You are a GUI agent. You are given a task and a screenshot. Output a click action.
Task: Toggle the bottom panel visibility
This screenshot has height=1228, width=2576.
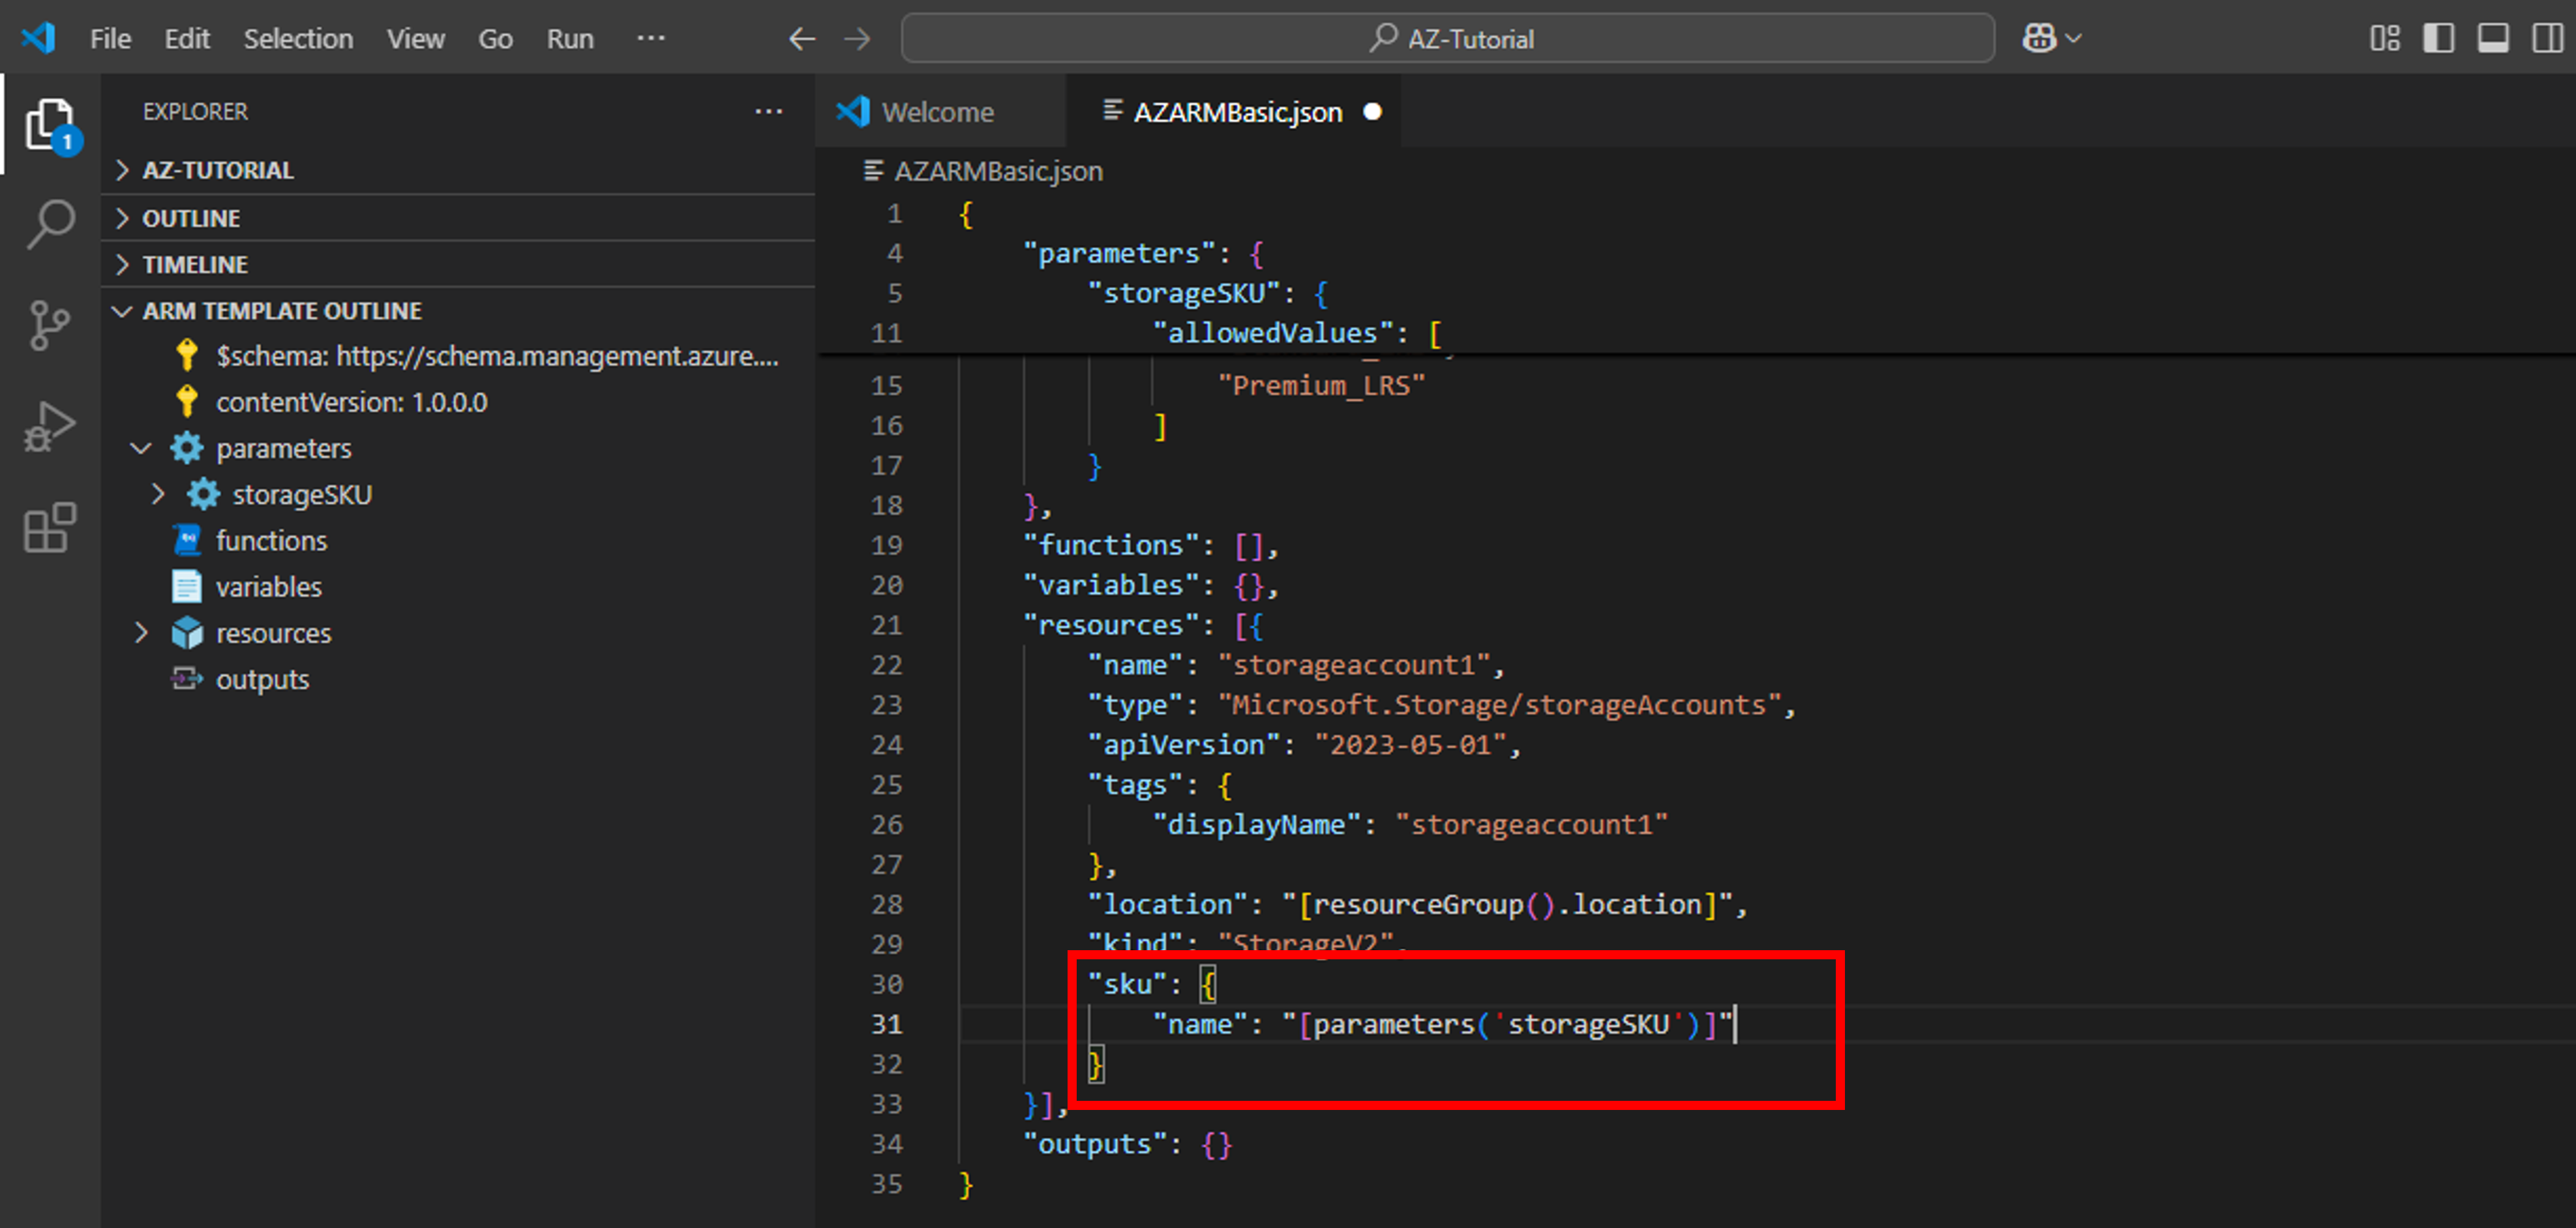[2492, 38]
